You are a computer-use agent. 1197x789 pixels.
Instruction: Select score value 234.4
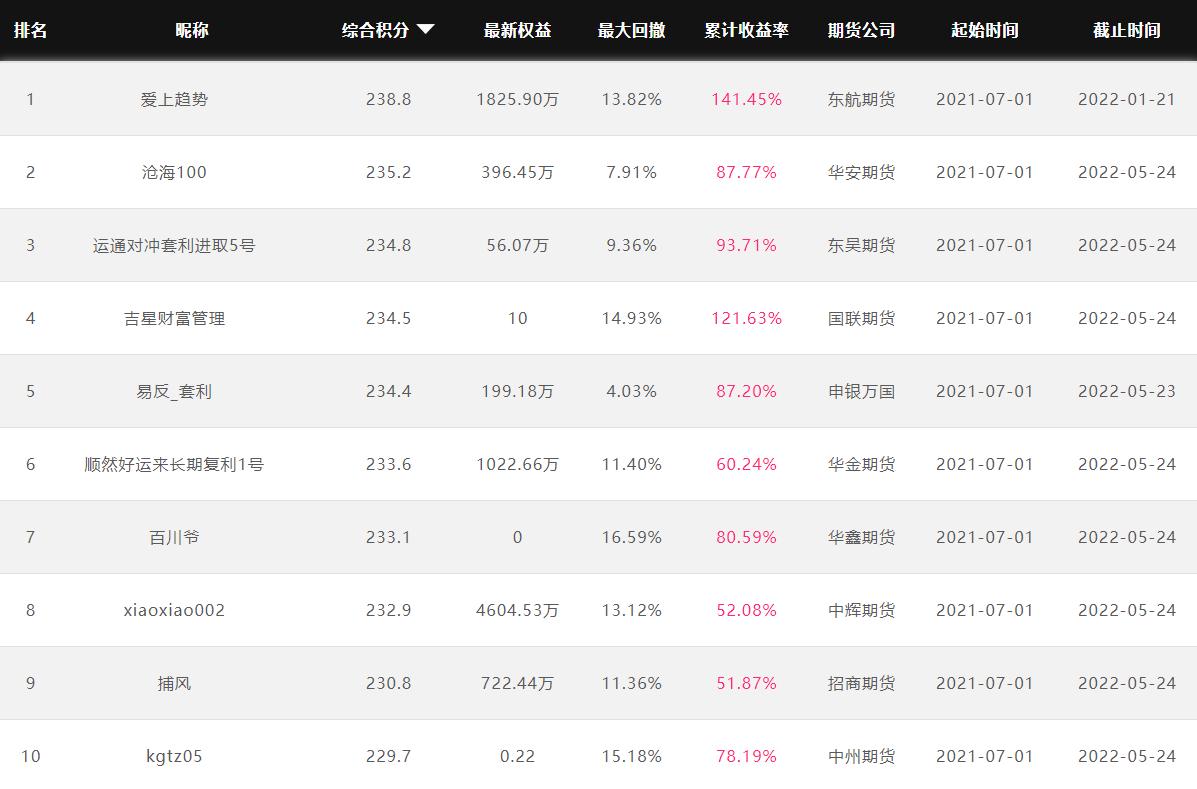pos(389,391)
